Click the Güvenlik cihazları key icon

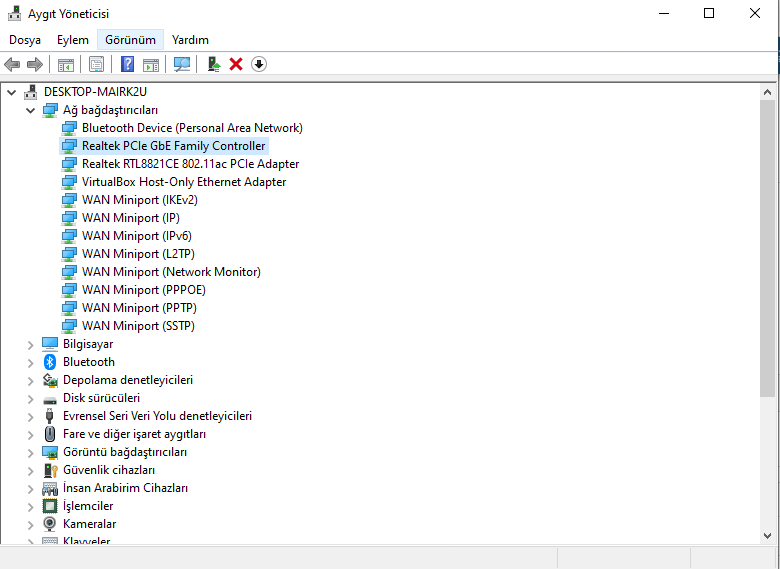click(x=51, y=470)
